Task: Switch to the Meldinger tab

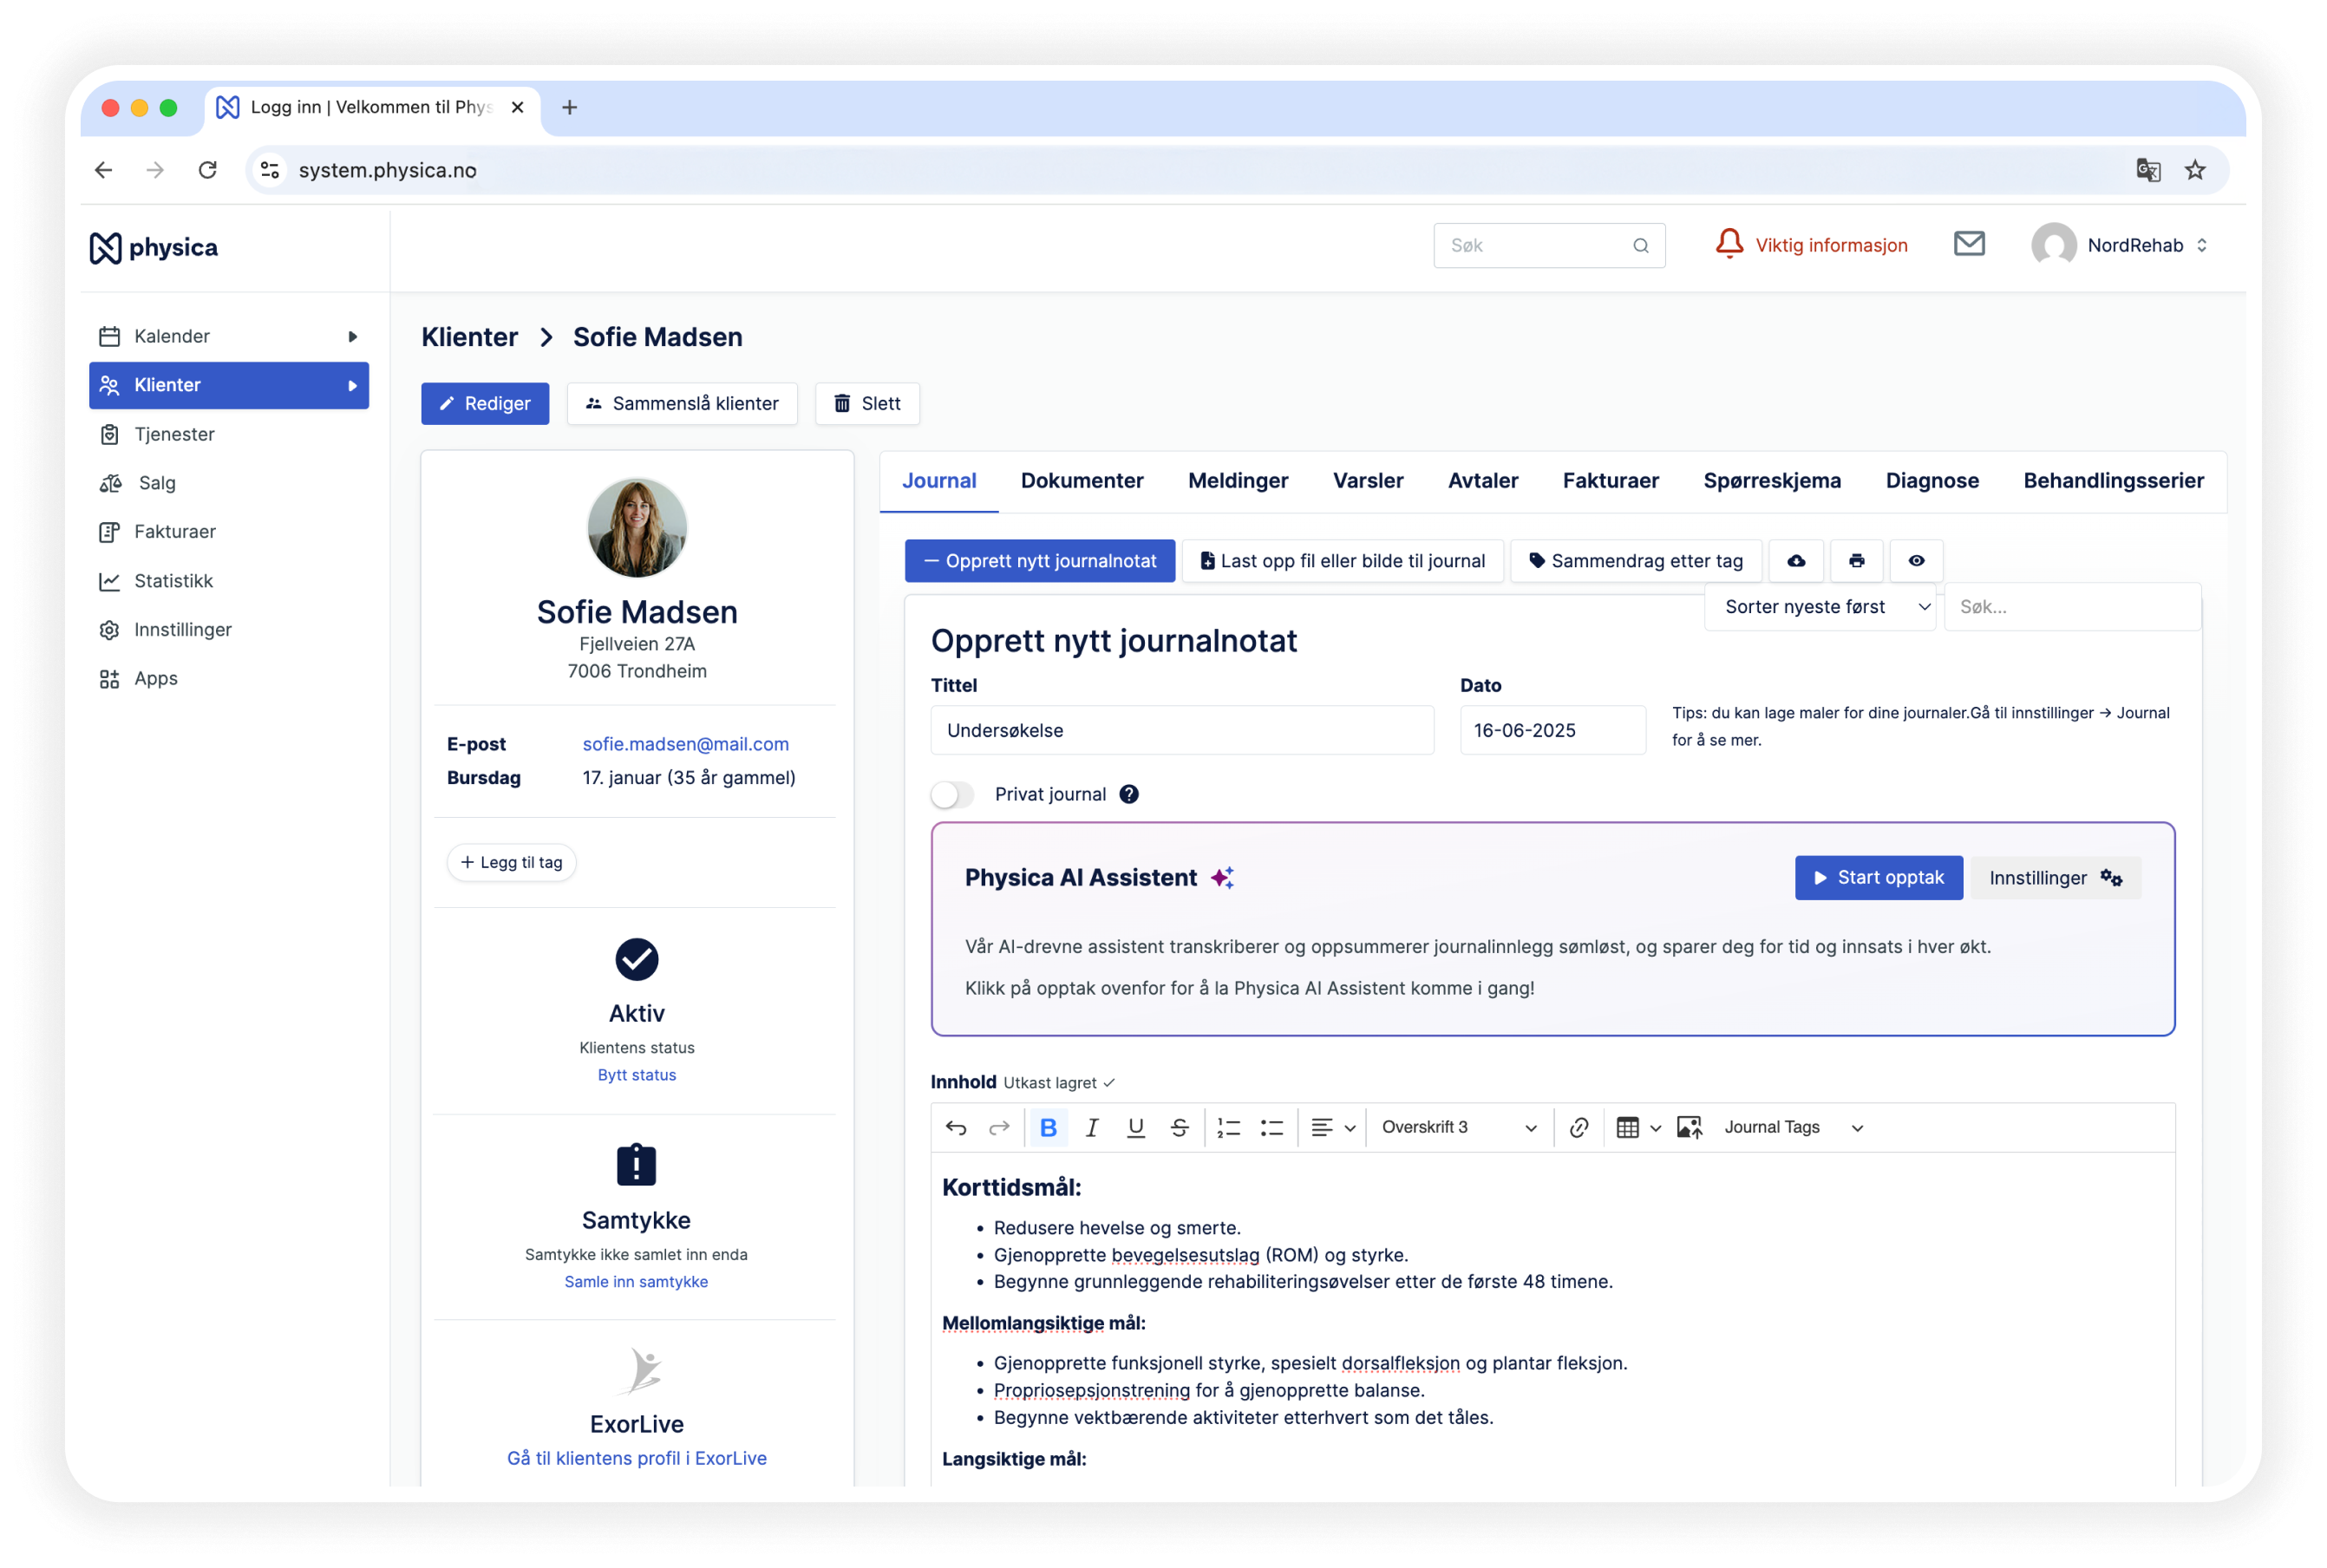Action: (1238, 481)
